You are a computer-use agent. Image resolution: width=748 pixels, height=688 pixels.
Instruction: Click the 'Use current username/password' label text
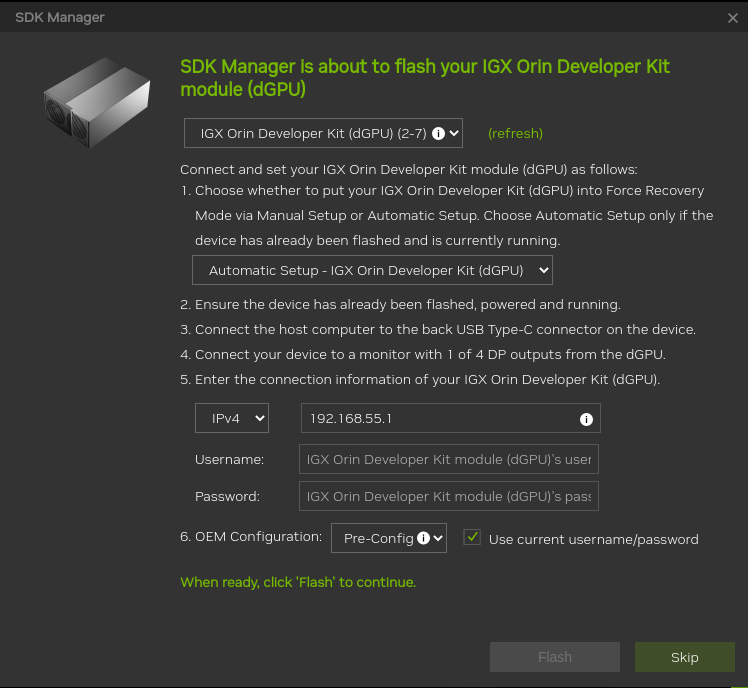pos(593,540)
